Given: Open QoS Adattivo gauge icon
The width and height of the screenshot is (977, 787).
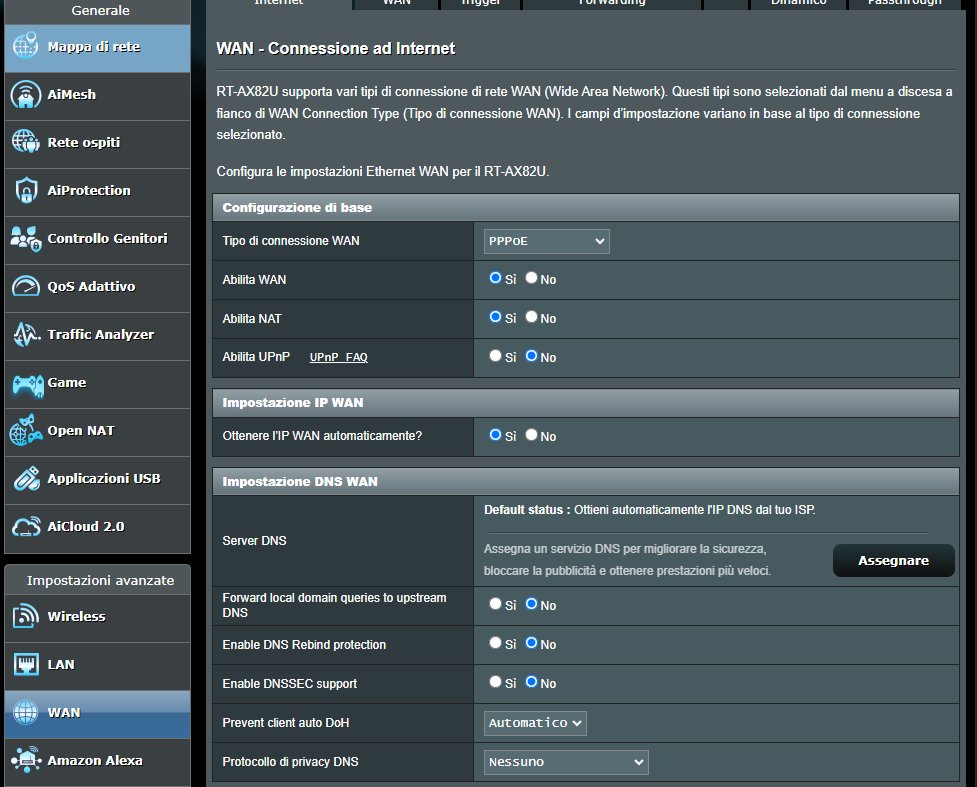Looking at the screenshot, I should click(x=26, y=287).
